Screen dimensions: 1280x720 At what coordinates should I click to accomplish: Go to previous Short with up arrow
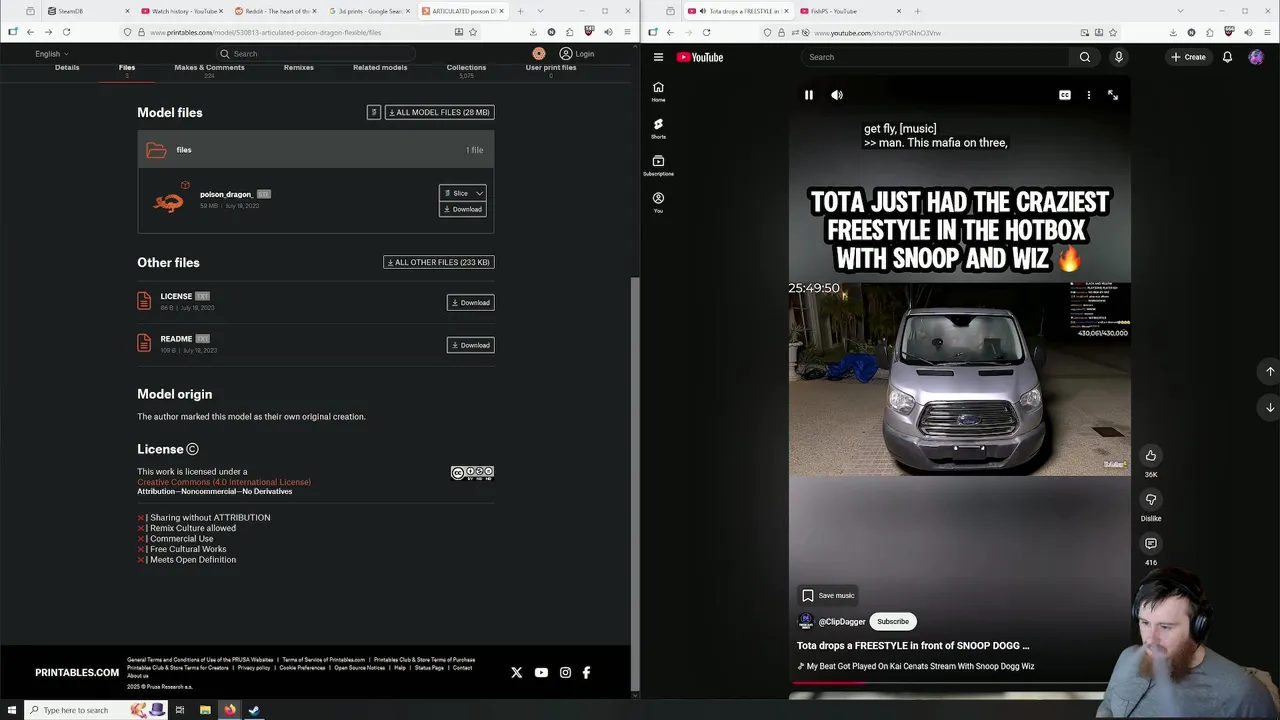[x=1270, y=371]
